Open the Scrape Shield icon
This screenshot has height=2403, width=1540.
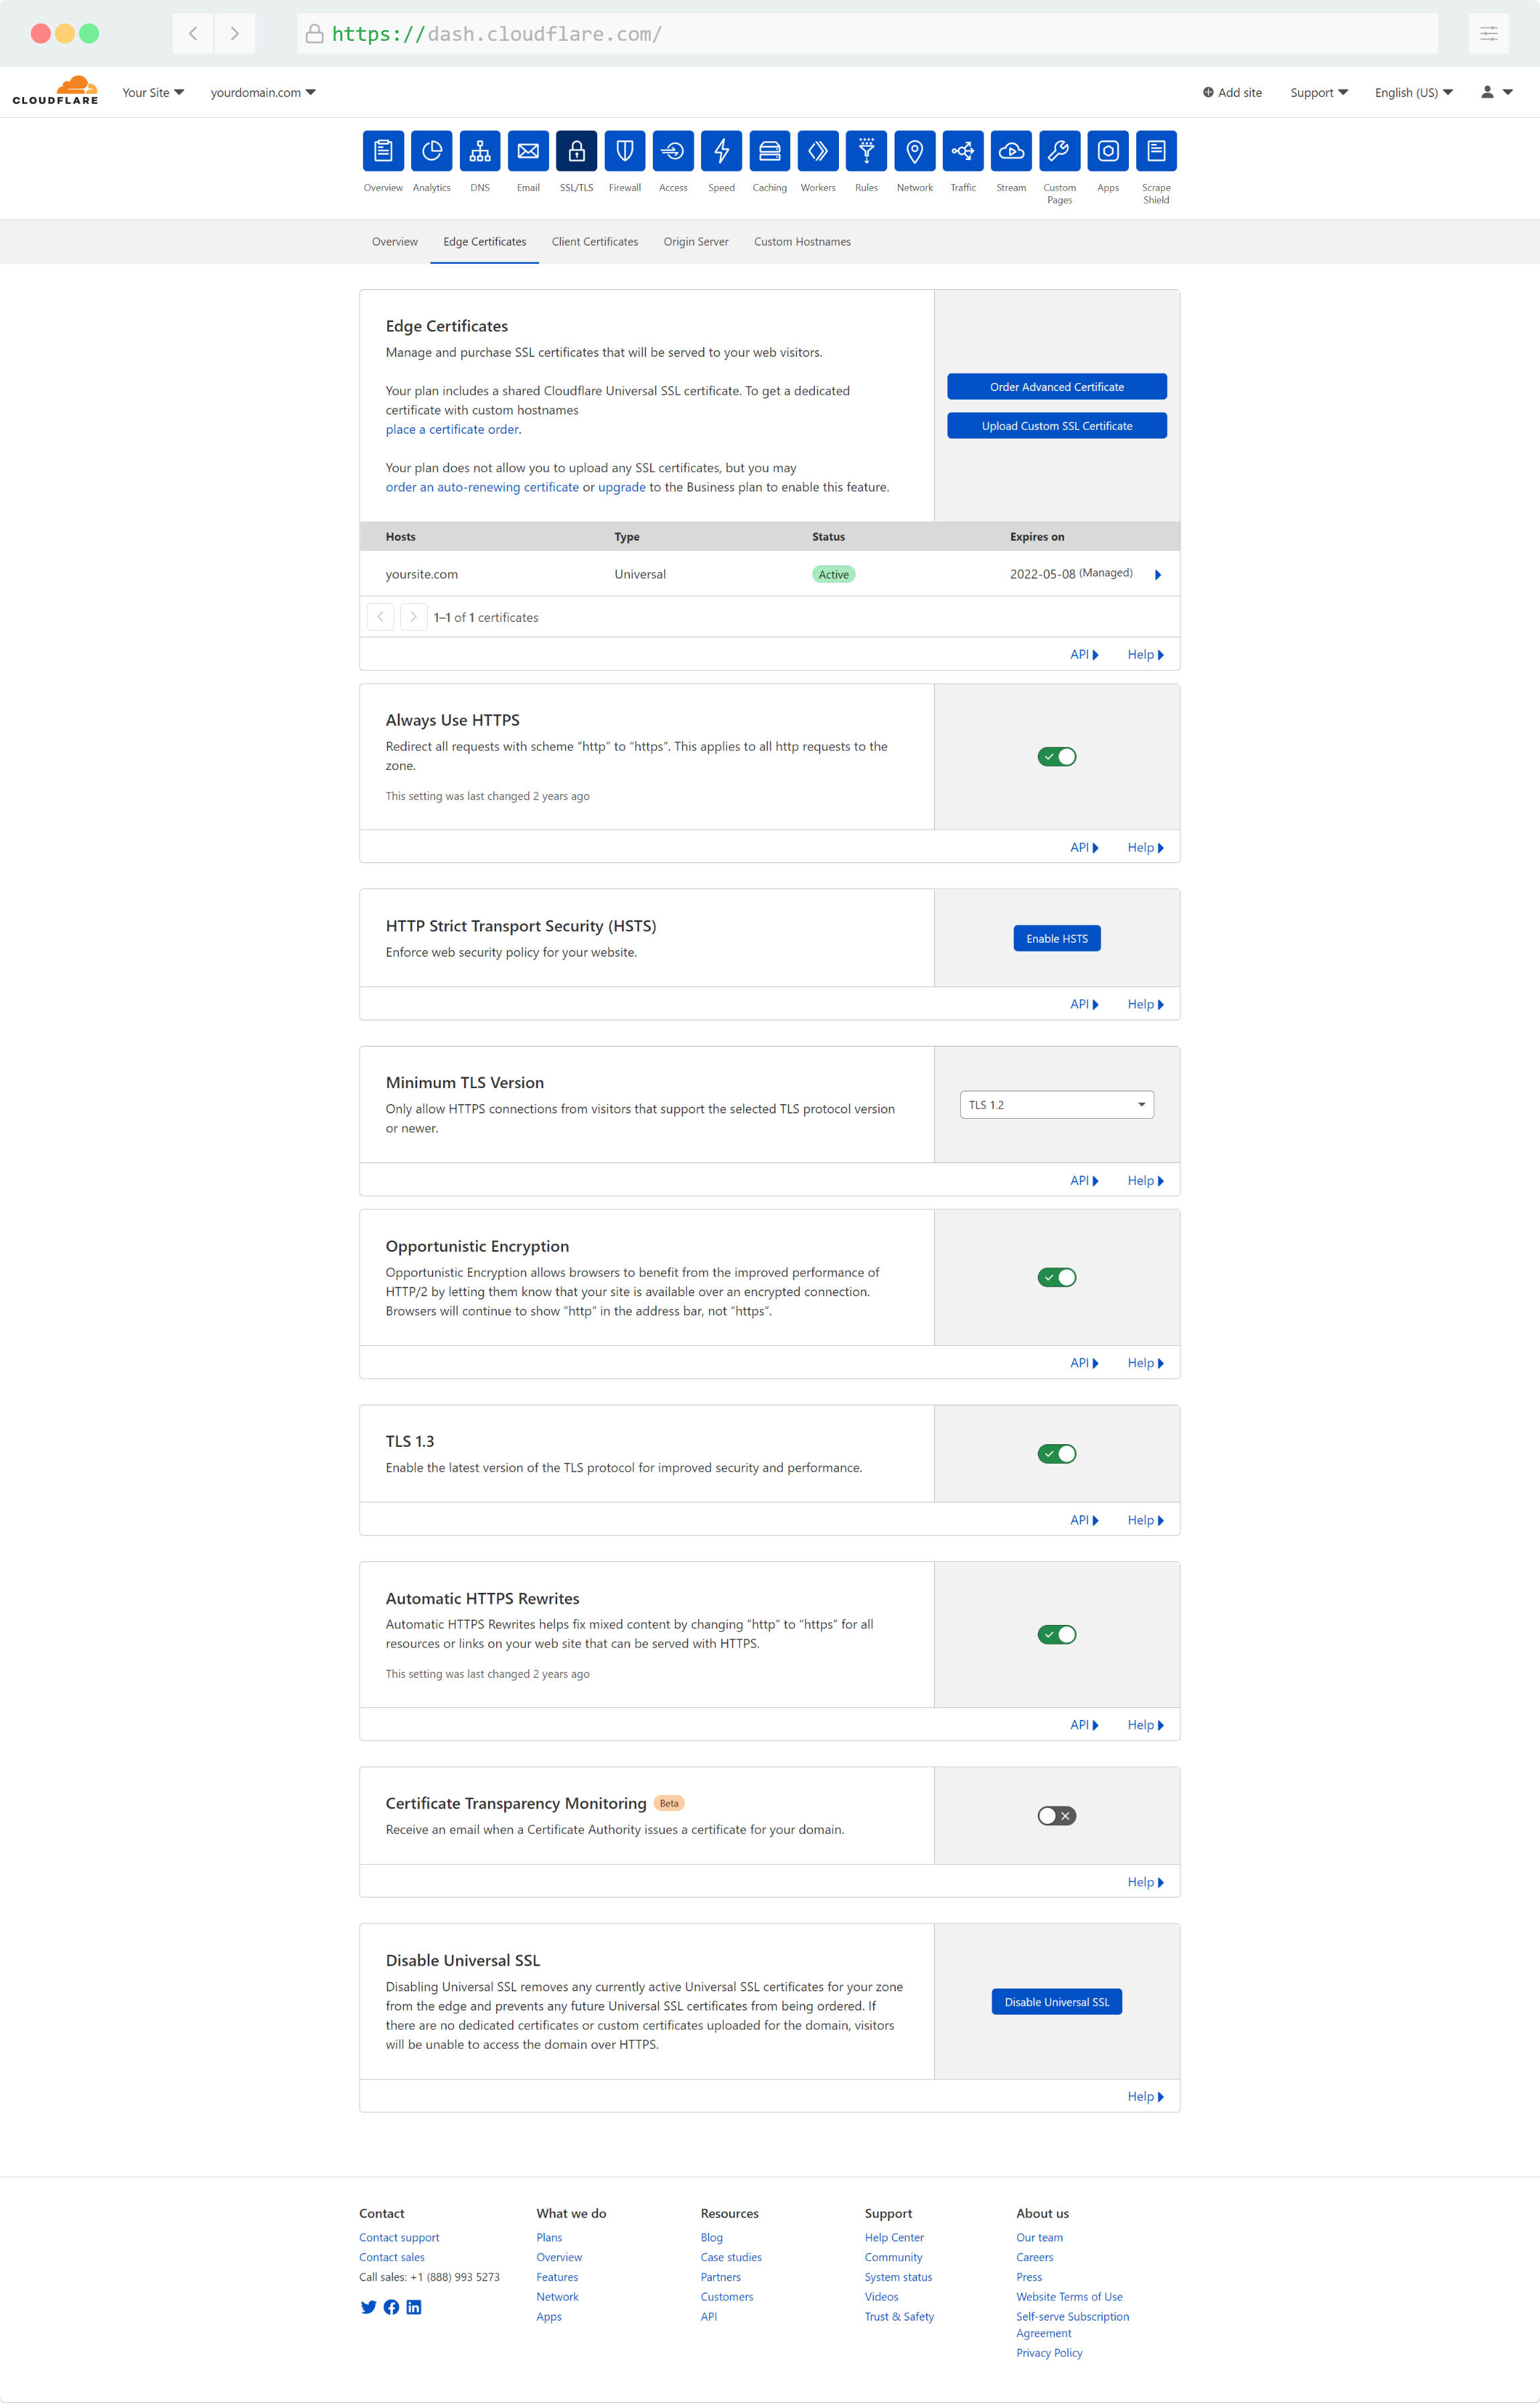(x=1156, y=151)
